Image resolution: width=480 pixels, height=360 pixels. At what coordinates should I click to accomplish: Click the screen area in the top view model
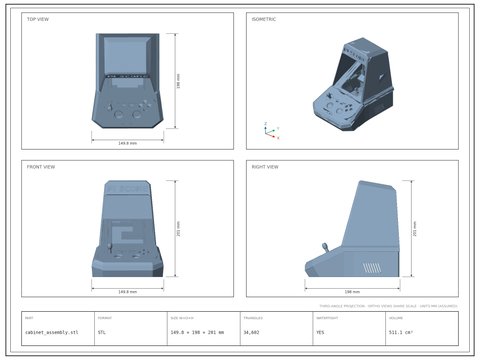(126, 55)
